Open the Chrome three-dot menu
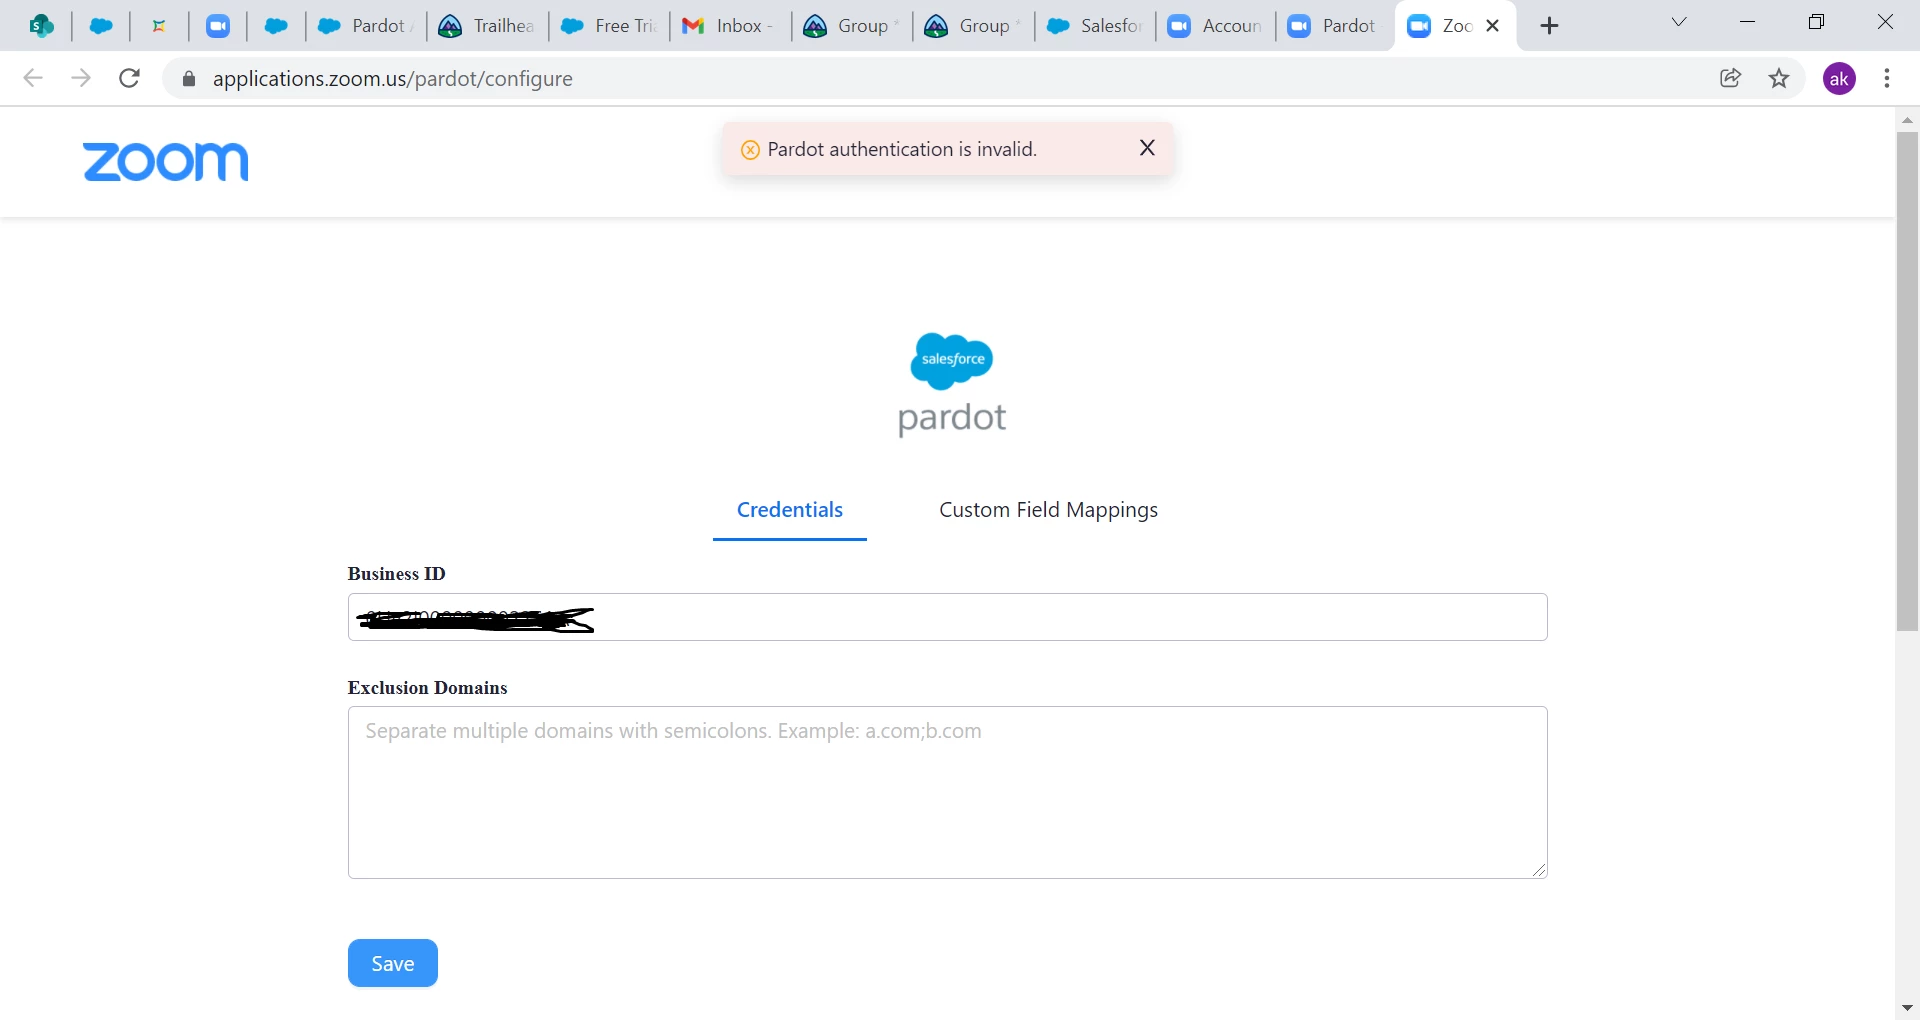Viewport: 1920px width, 1020px height. 1887,78
